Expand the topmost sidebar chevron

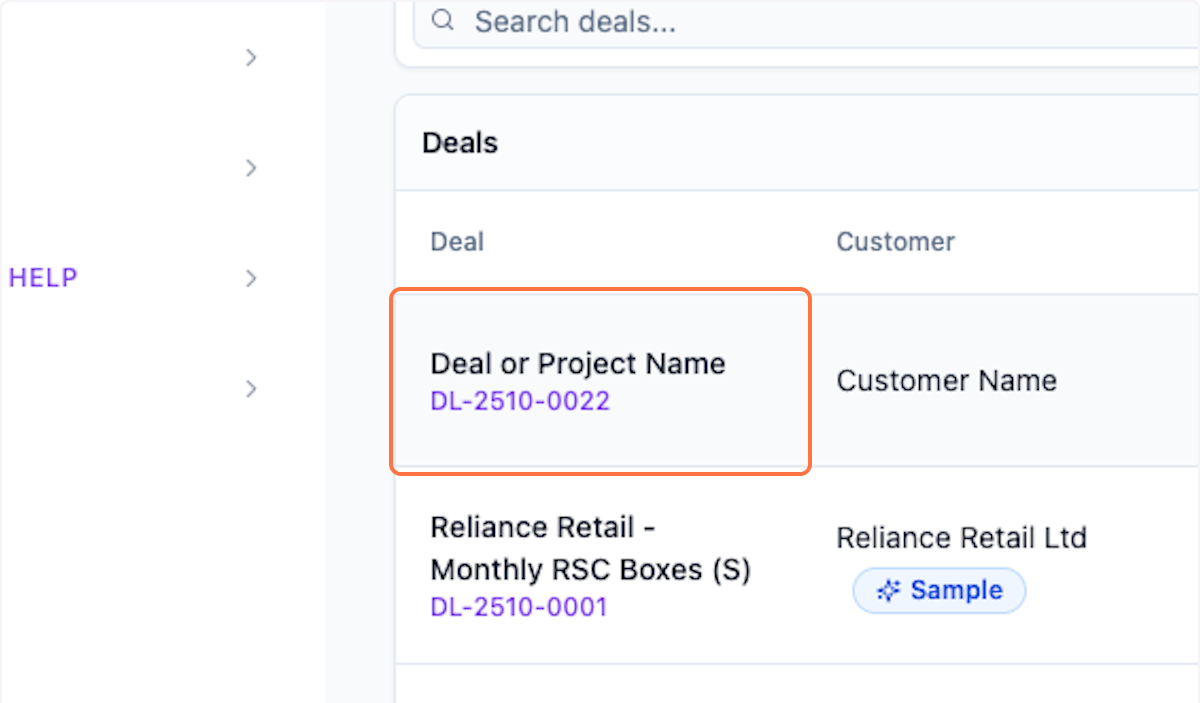251,58
